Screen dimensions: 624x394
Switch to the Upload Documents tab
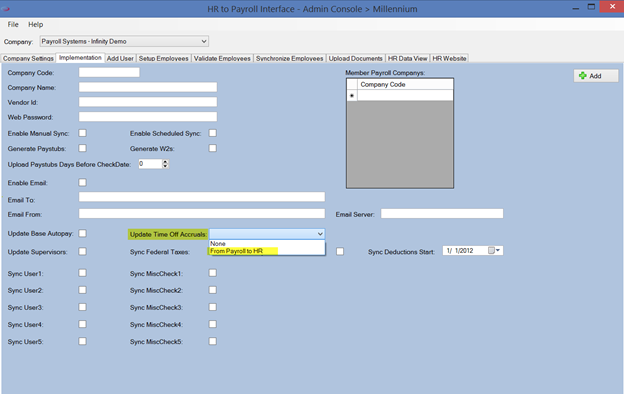pyautogui.click(x=355, y=59)
